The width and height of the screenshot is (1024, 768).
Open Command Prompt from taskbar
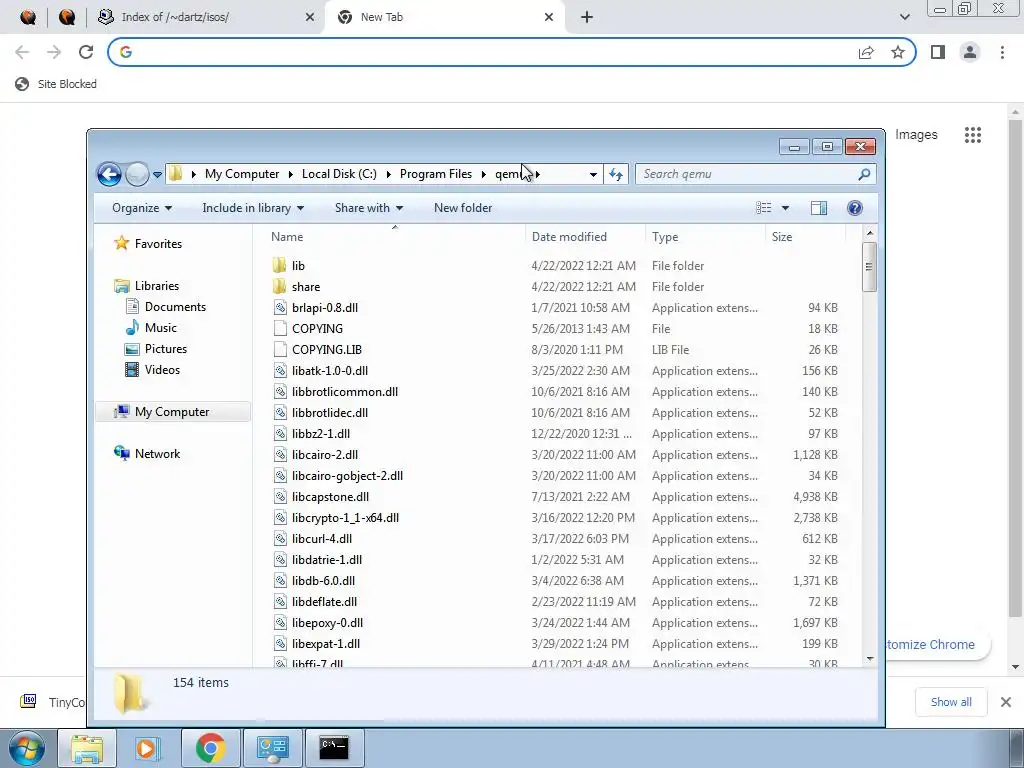(x=334, y=748)
